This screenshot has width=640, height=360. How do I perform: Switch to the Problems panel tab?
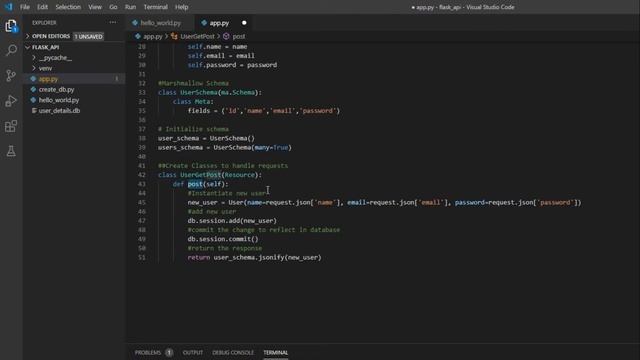[148, 353]
